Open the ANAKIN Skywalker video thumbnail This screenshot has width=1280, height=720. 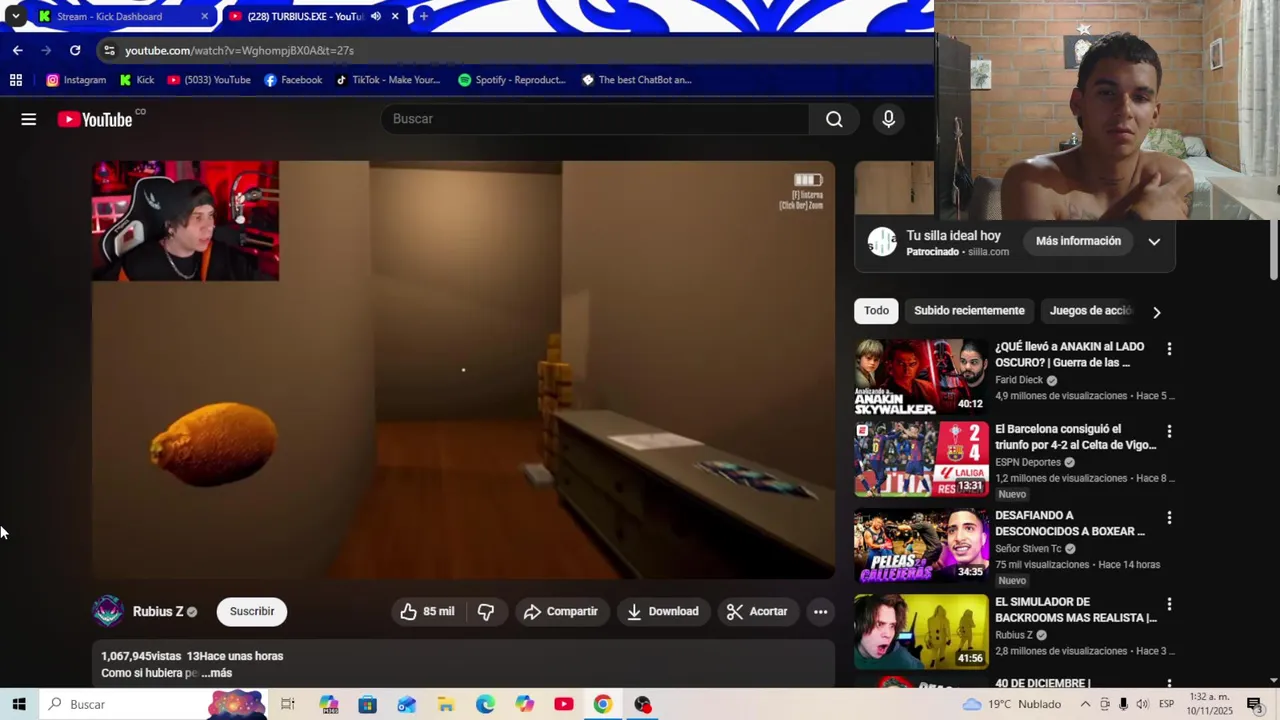(921, 376)
